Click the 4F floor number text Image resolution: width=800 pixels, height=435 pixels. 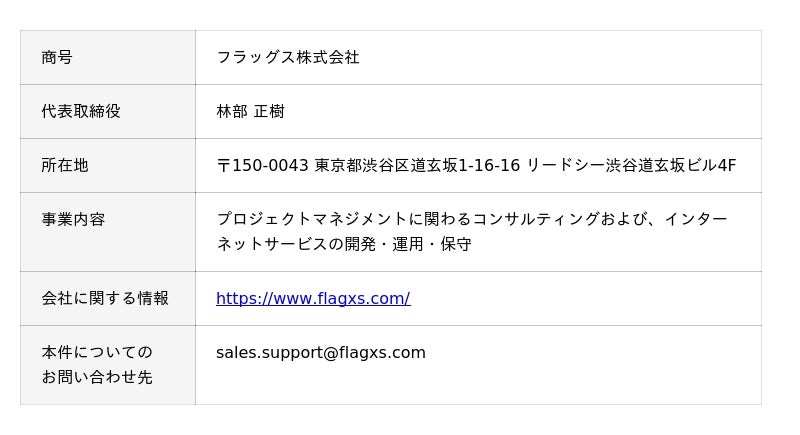[x=727, y=165]
